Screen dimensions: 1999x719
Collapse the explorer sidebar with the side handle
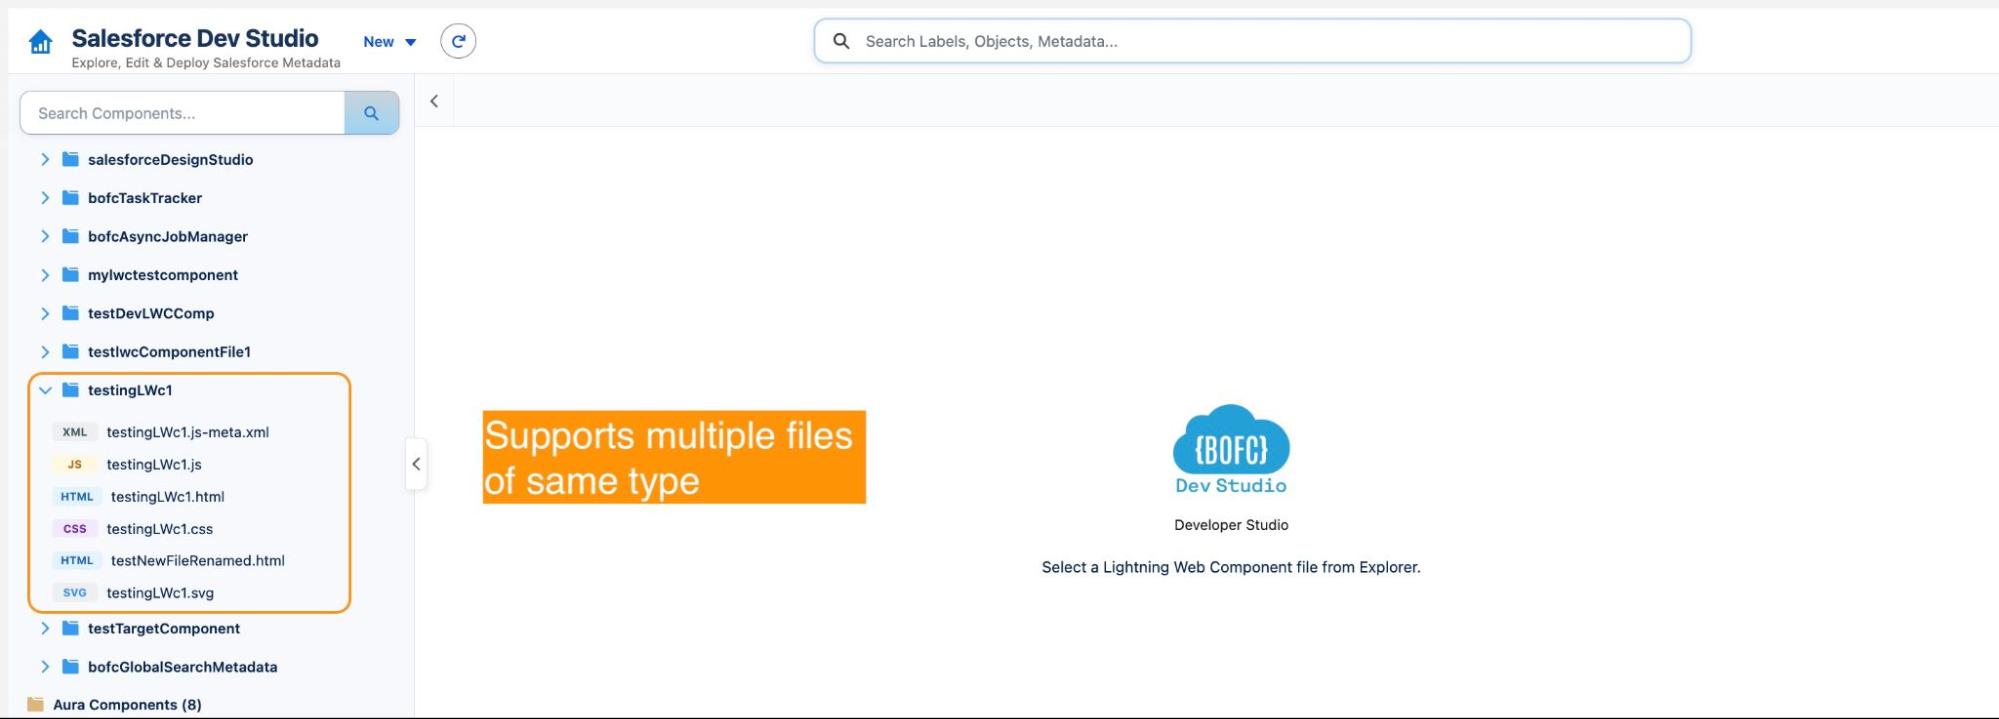(x=416, y=464)
